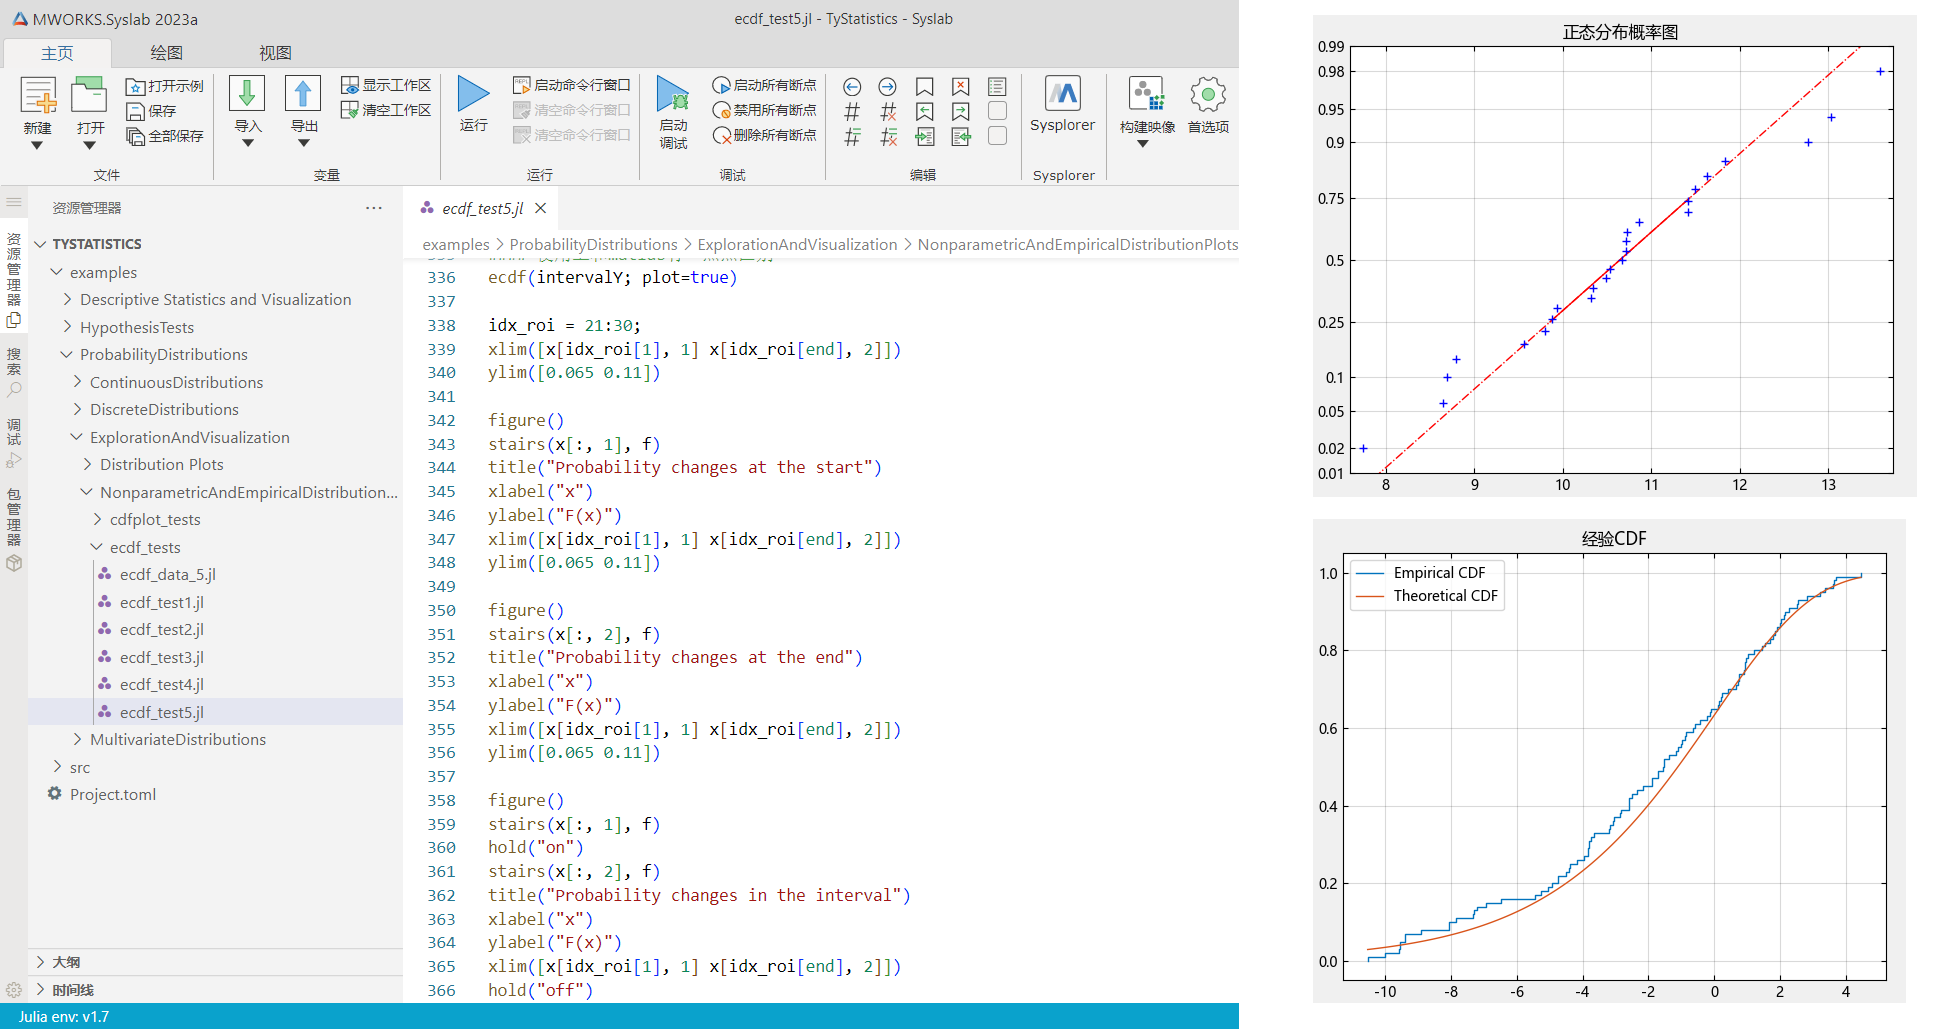This screenshot has width=1934, height=1029.
Task: Open the Import (导入) dropdown
Action: click(x=247, y=143)
